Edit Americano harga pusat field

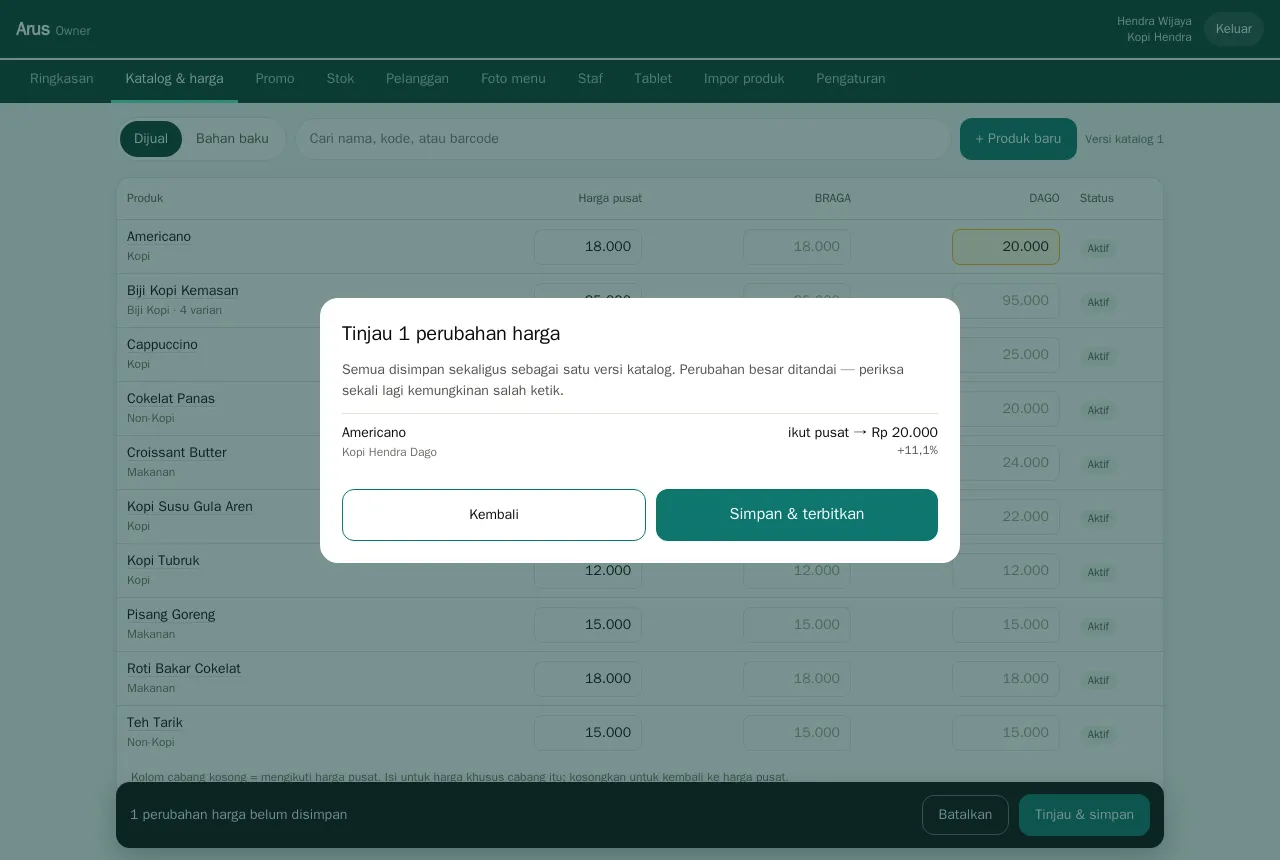pyautogui.click(x=588, y=247)
